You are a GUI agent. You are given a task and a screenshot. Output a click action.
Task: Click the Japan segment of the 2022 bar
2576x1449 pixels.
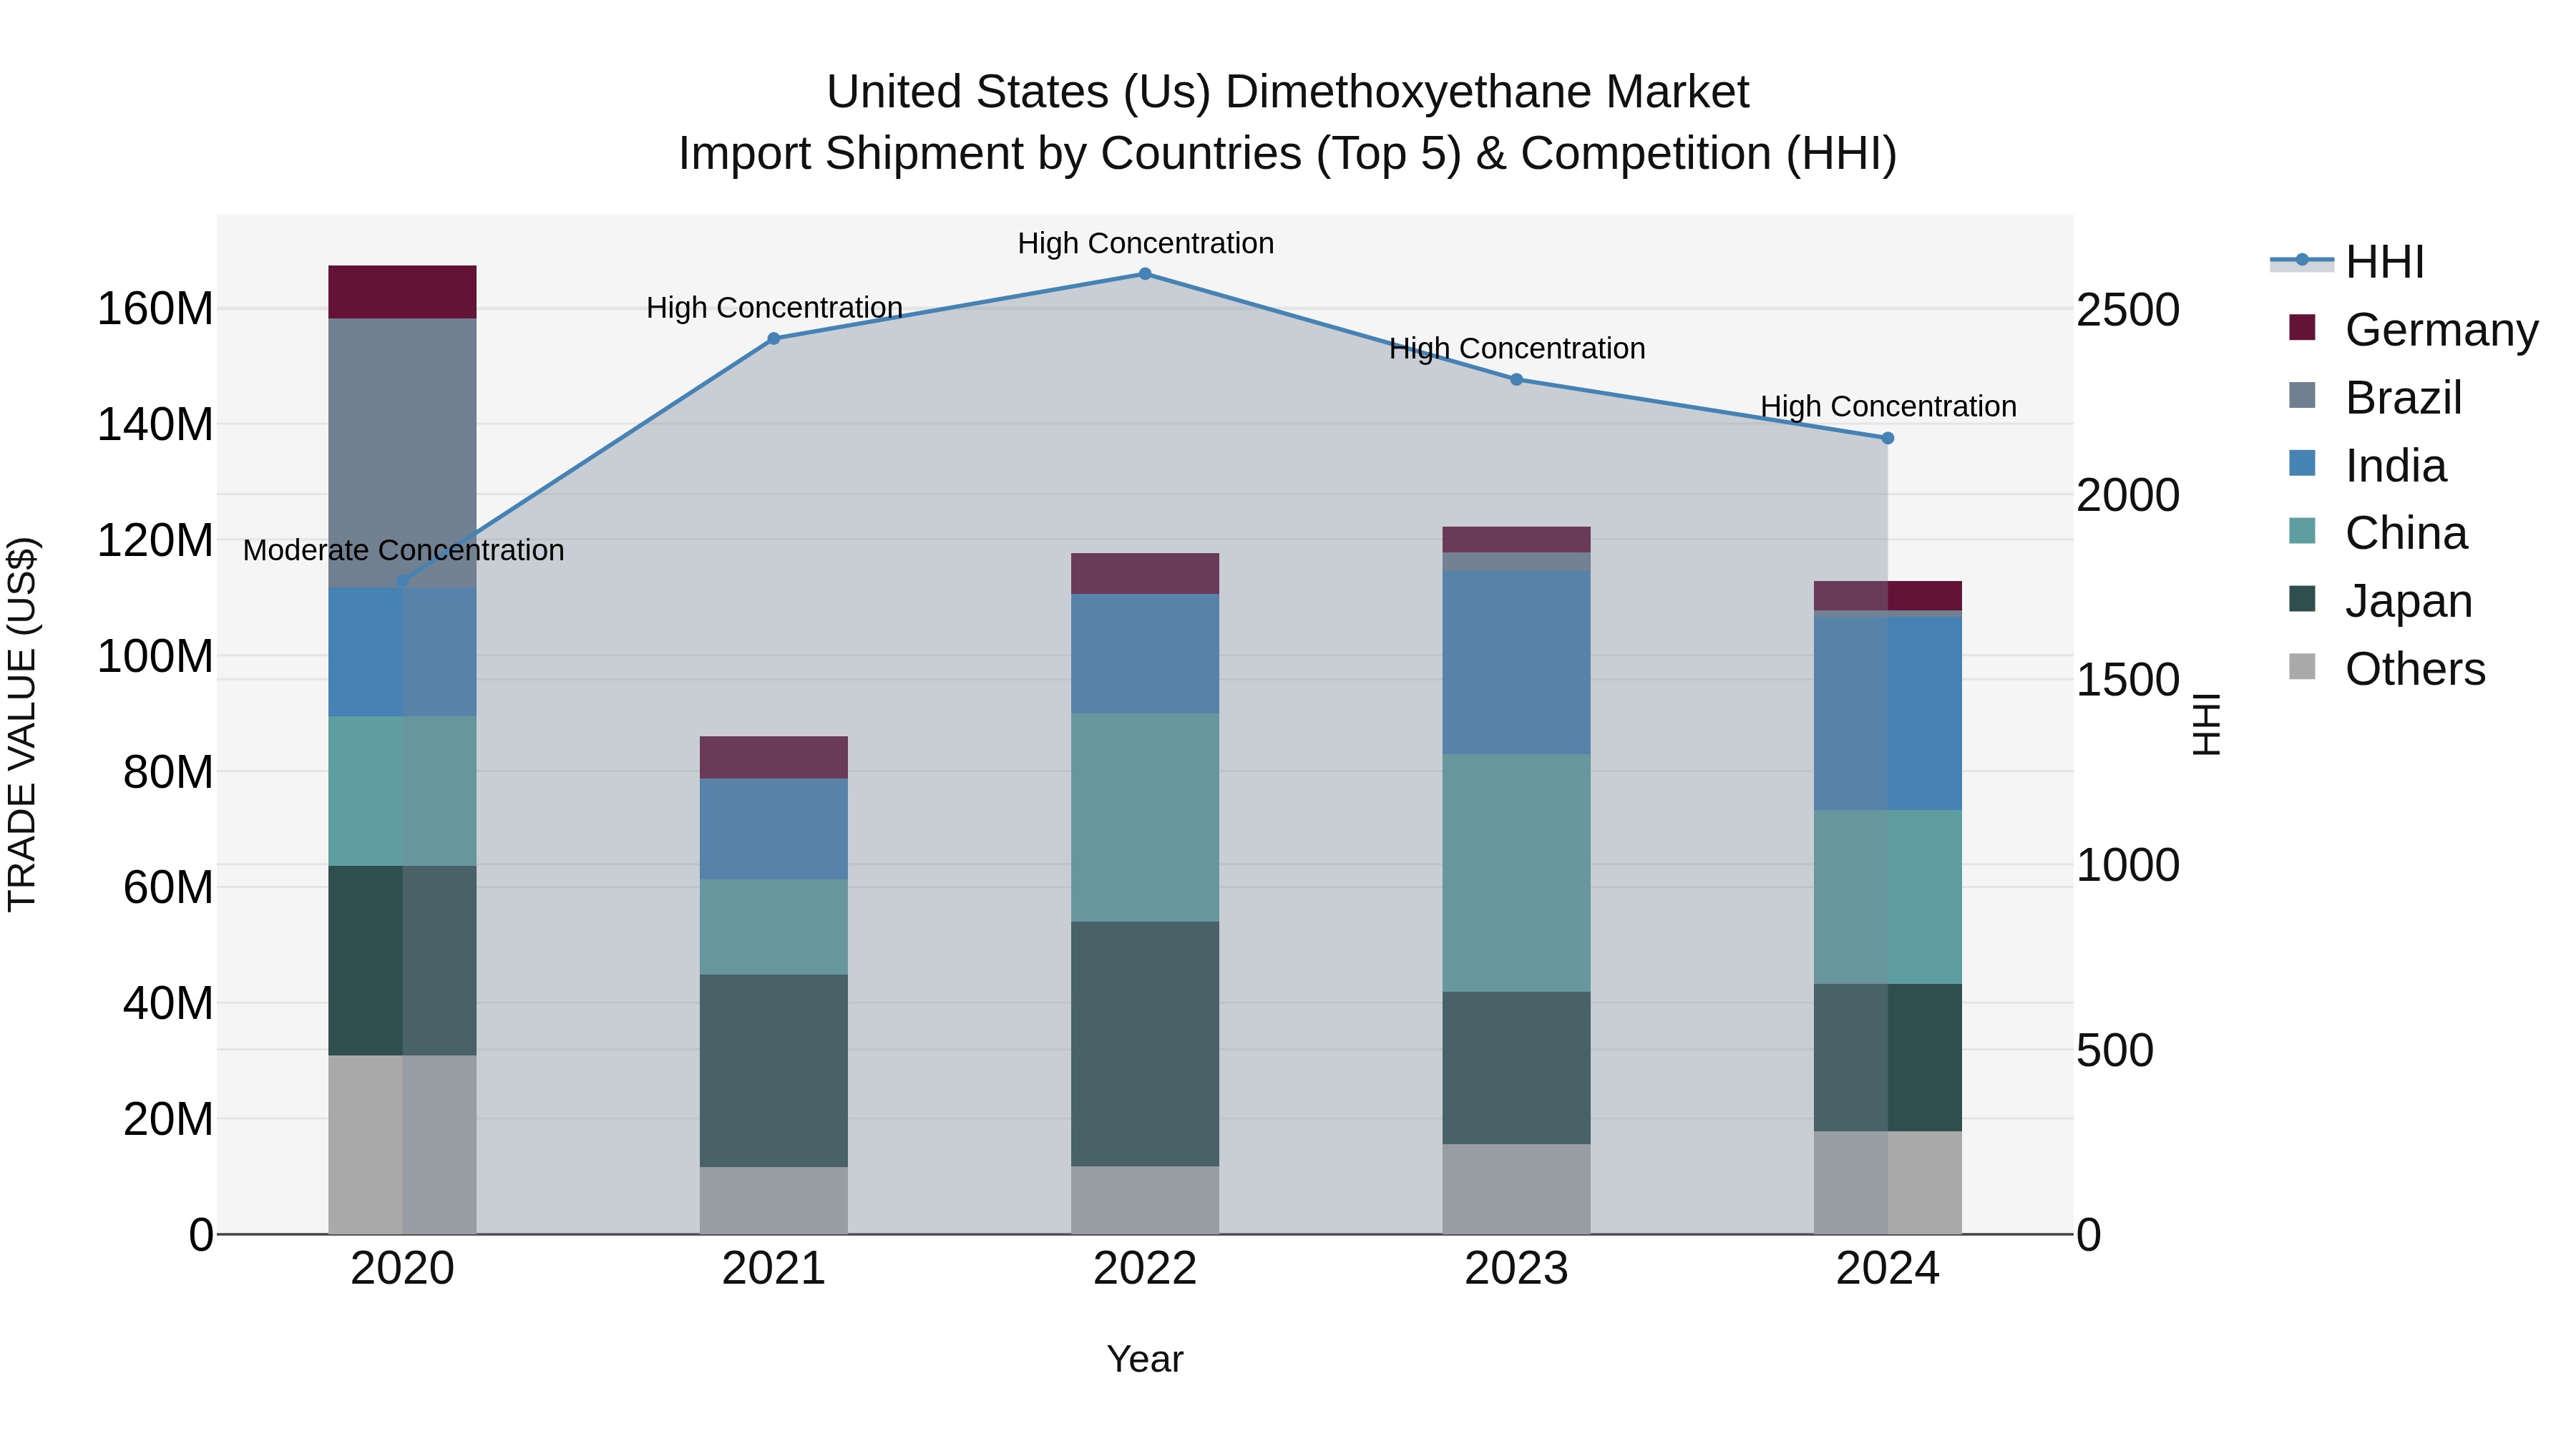click(x=1146, y=1044)
